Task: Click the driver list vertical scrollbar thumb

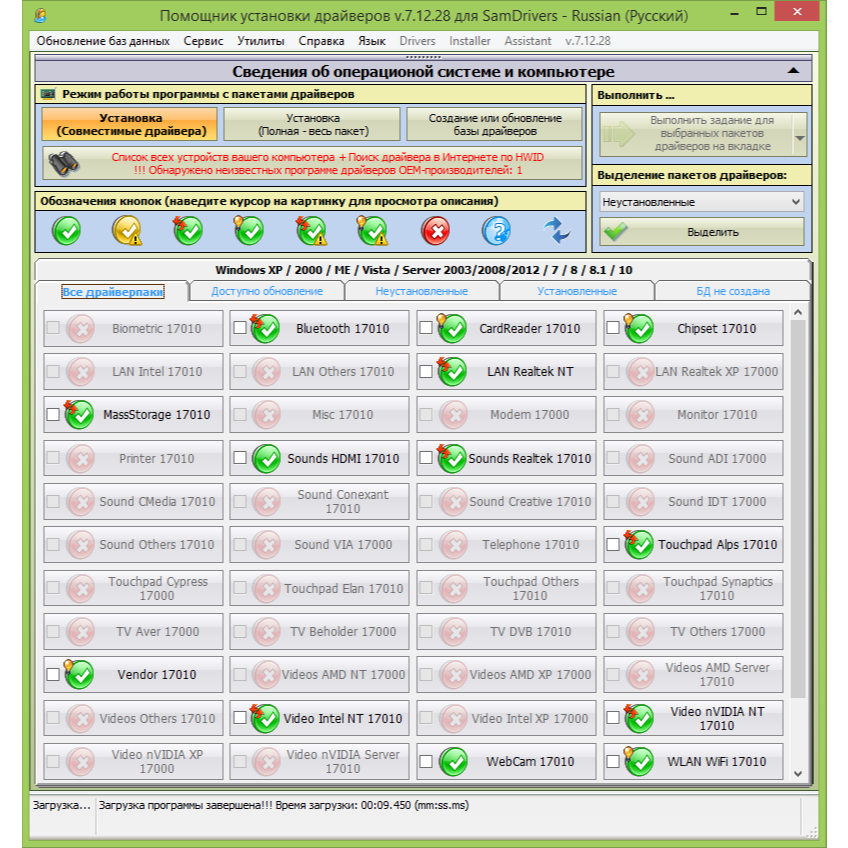Action: coord(798,508)
